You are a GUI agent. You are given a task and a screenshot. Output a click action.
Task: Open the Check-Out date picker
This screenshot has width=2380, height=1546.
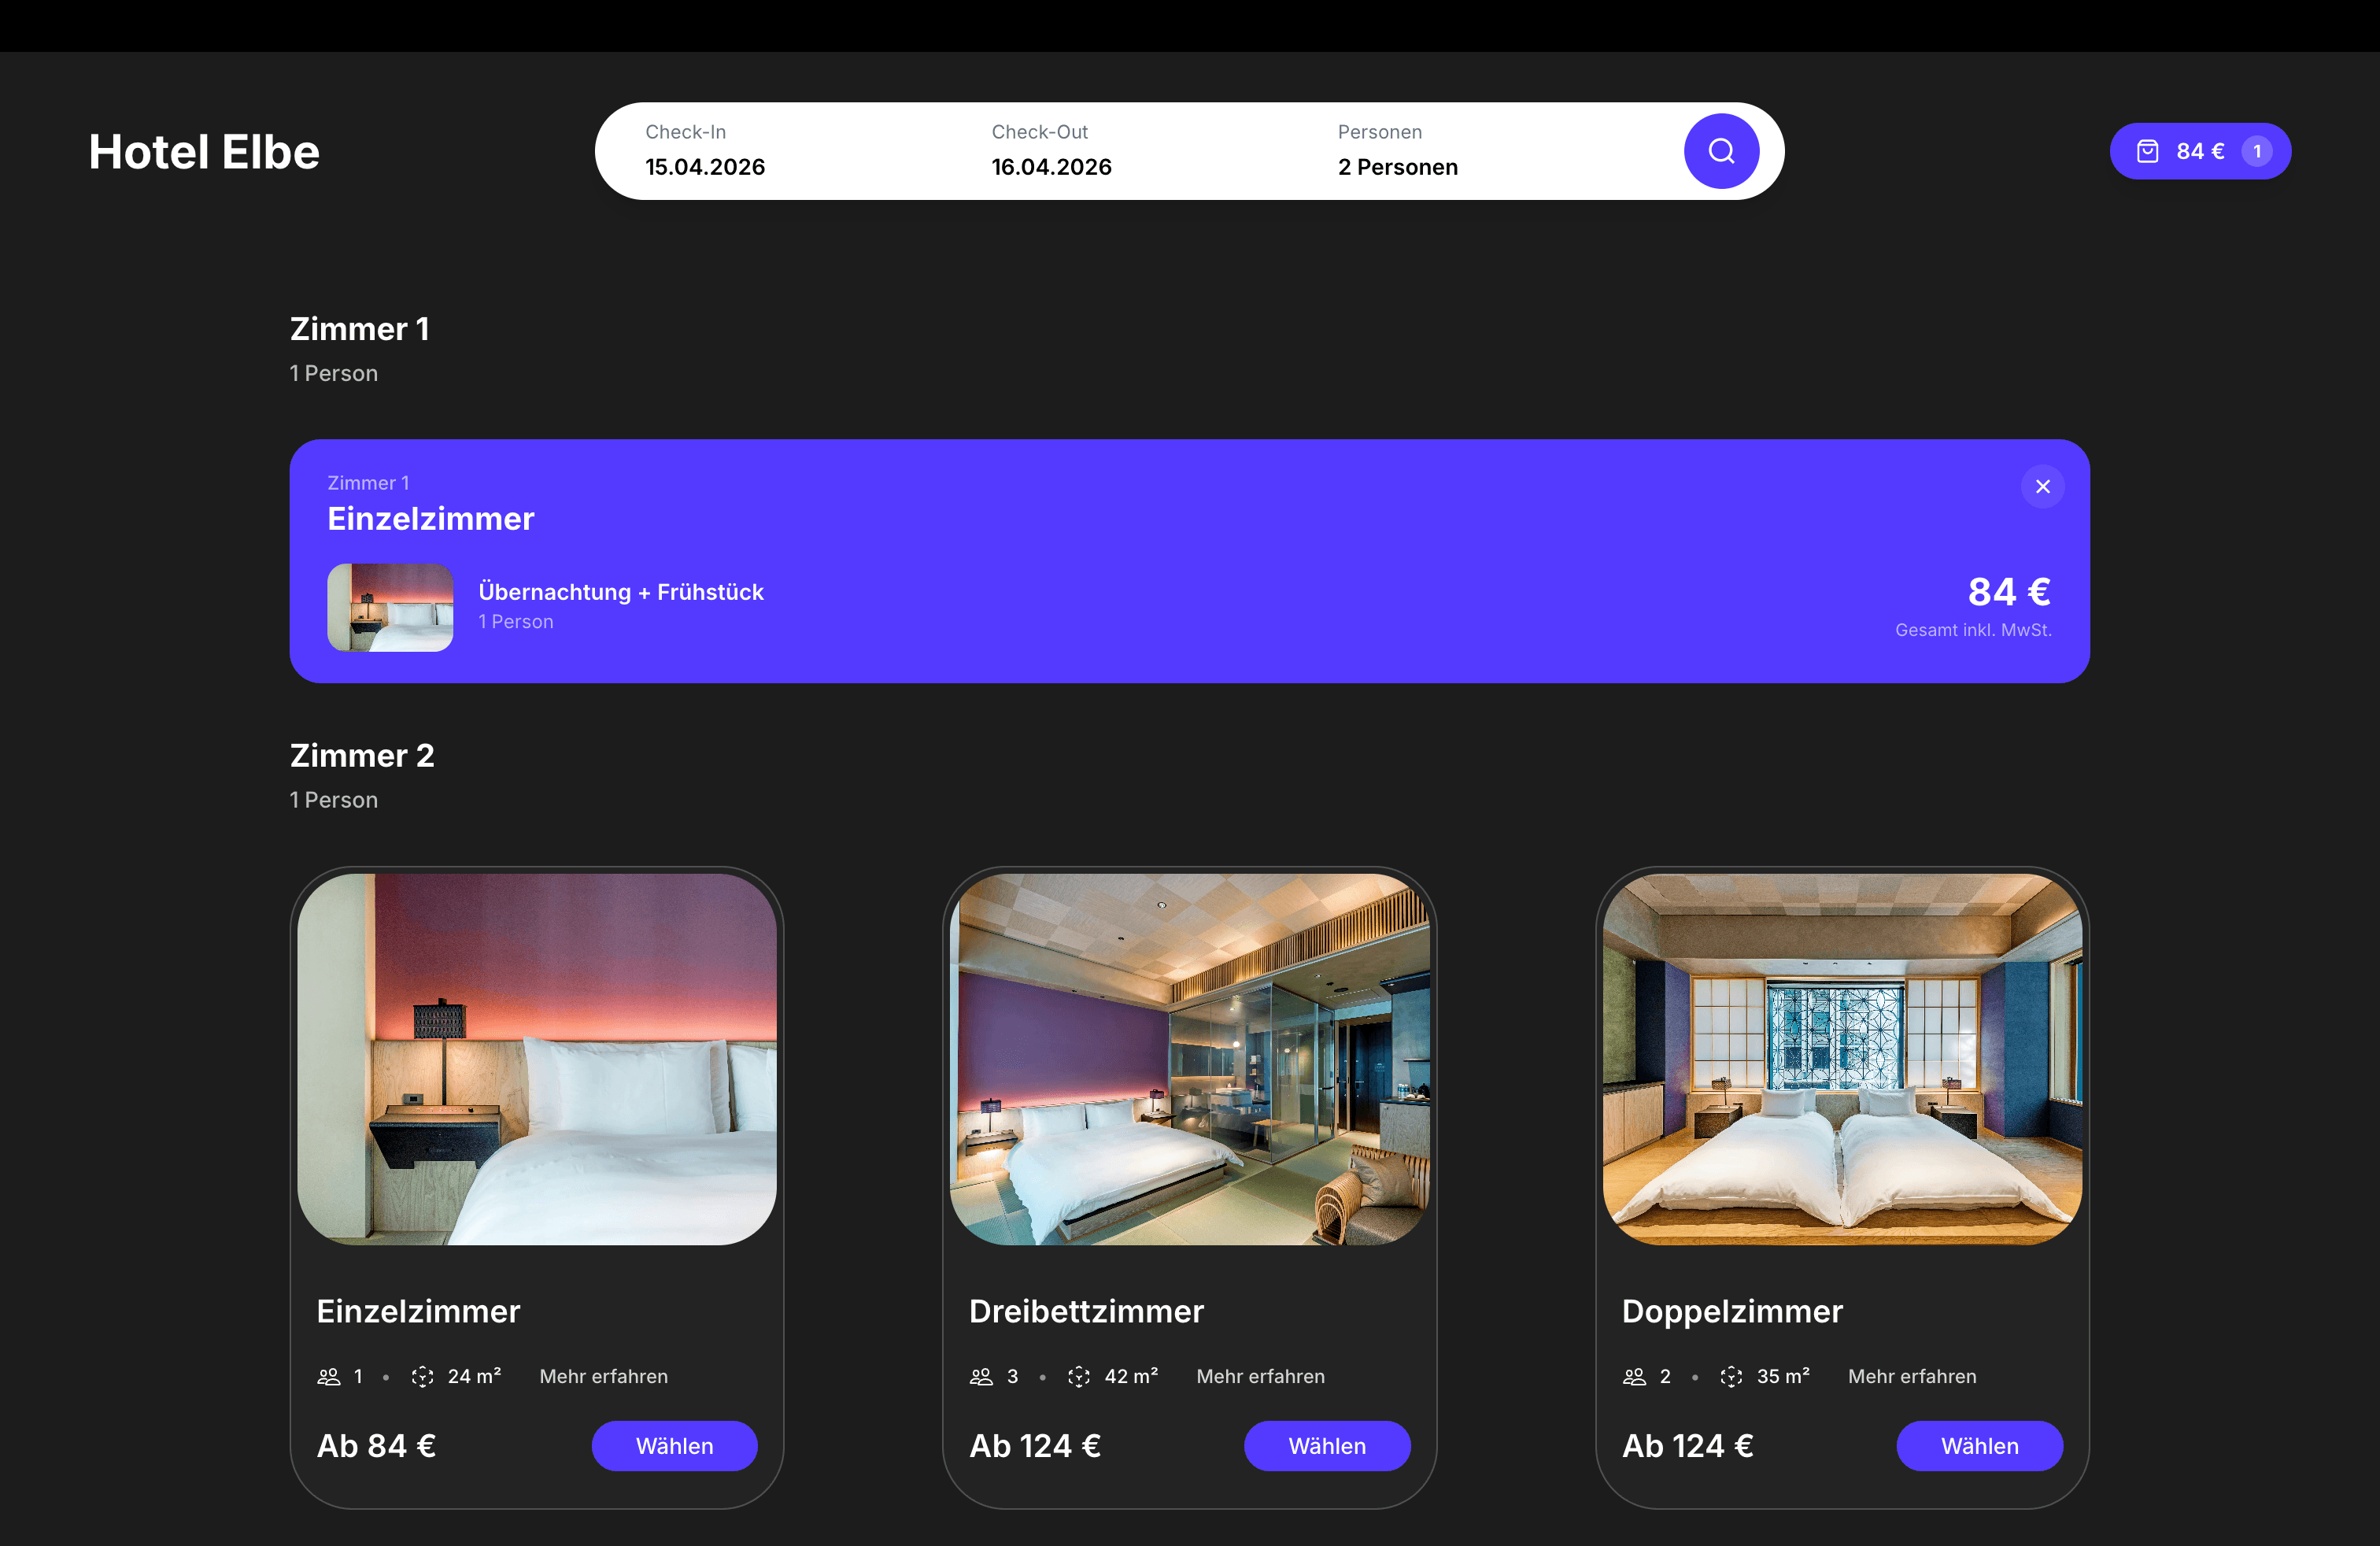(x=1051, y=151)
